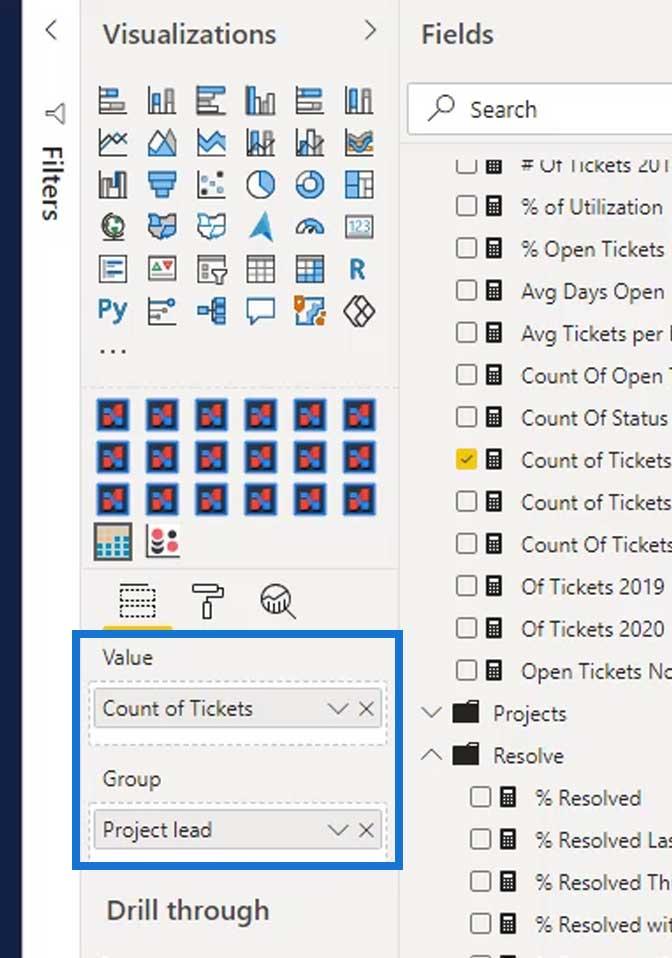Check the Of Tickets 2019 measure
Screen dimensions: 672x958
tap(466, 586)
